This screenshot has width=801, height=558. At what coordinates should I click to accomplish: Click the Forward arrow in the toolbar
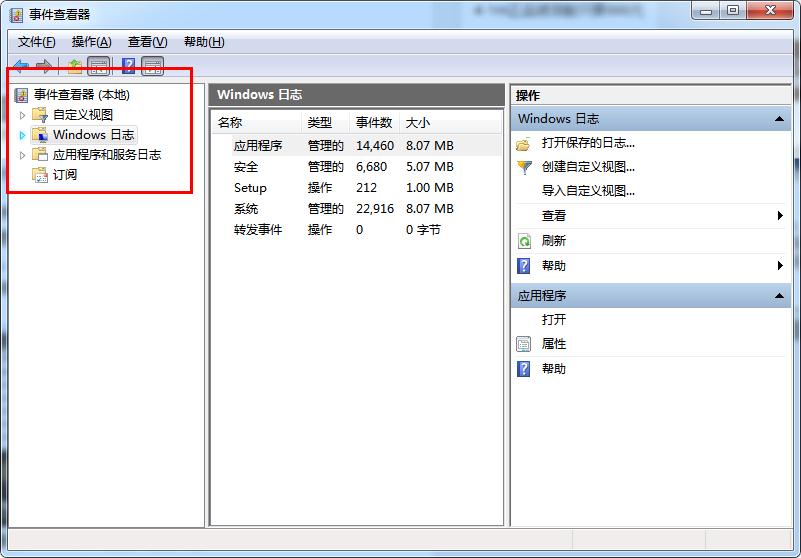tap(44, 66)
